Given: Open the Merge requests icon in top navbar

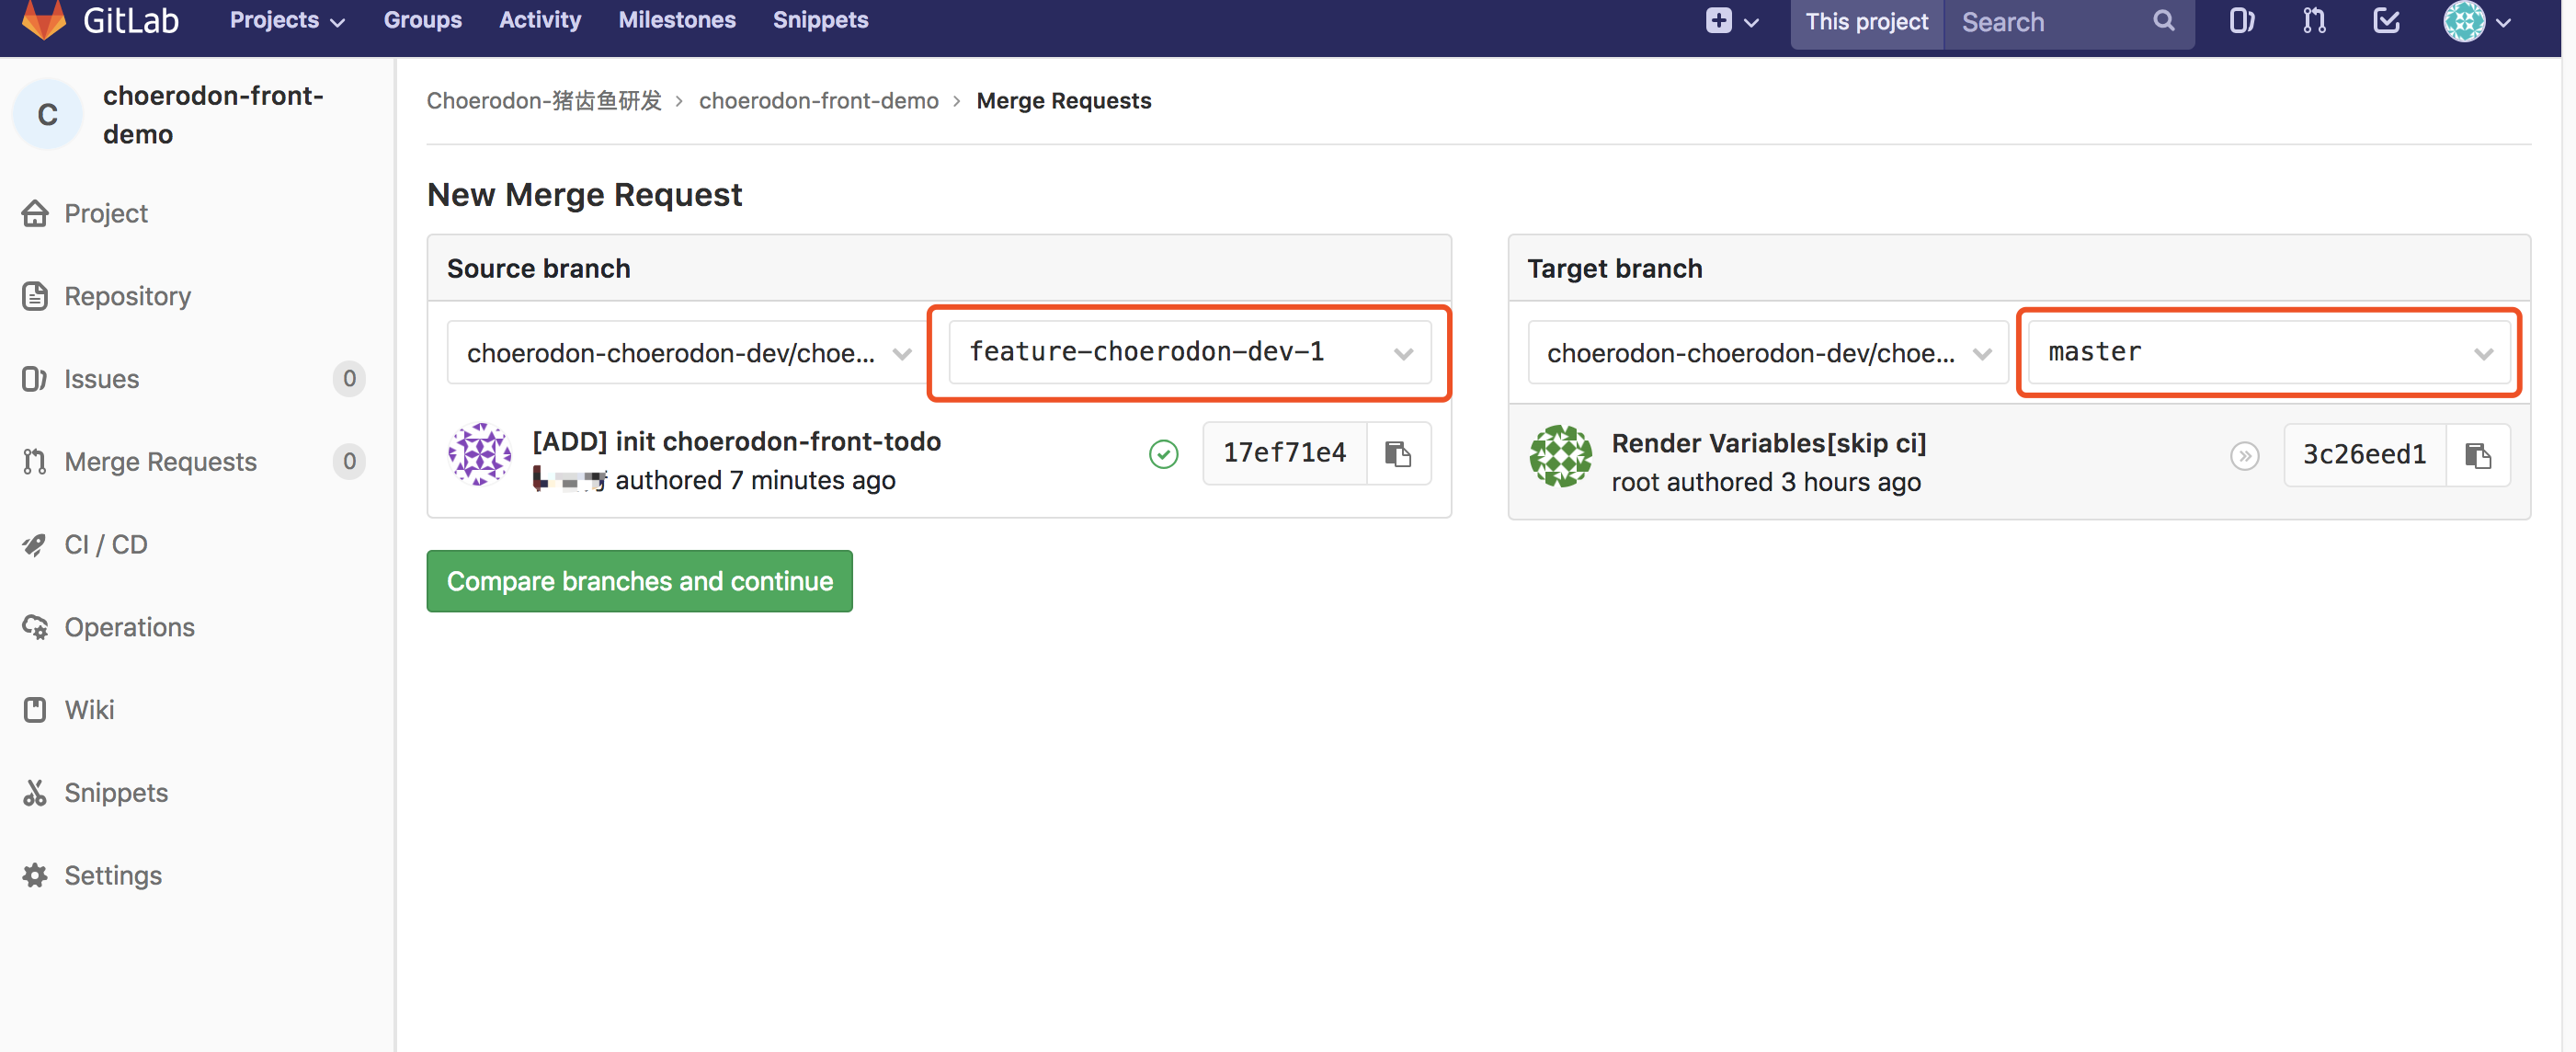Looking at the screenshot, I should click(x=2314, y=21).
